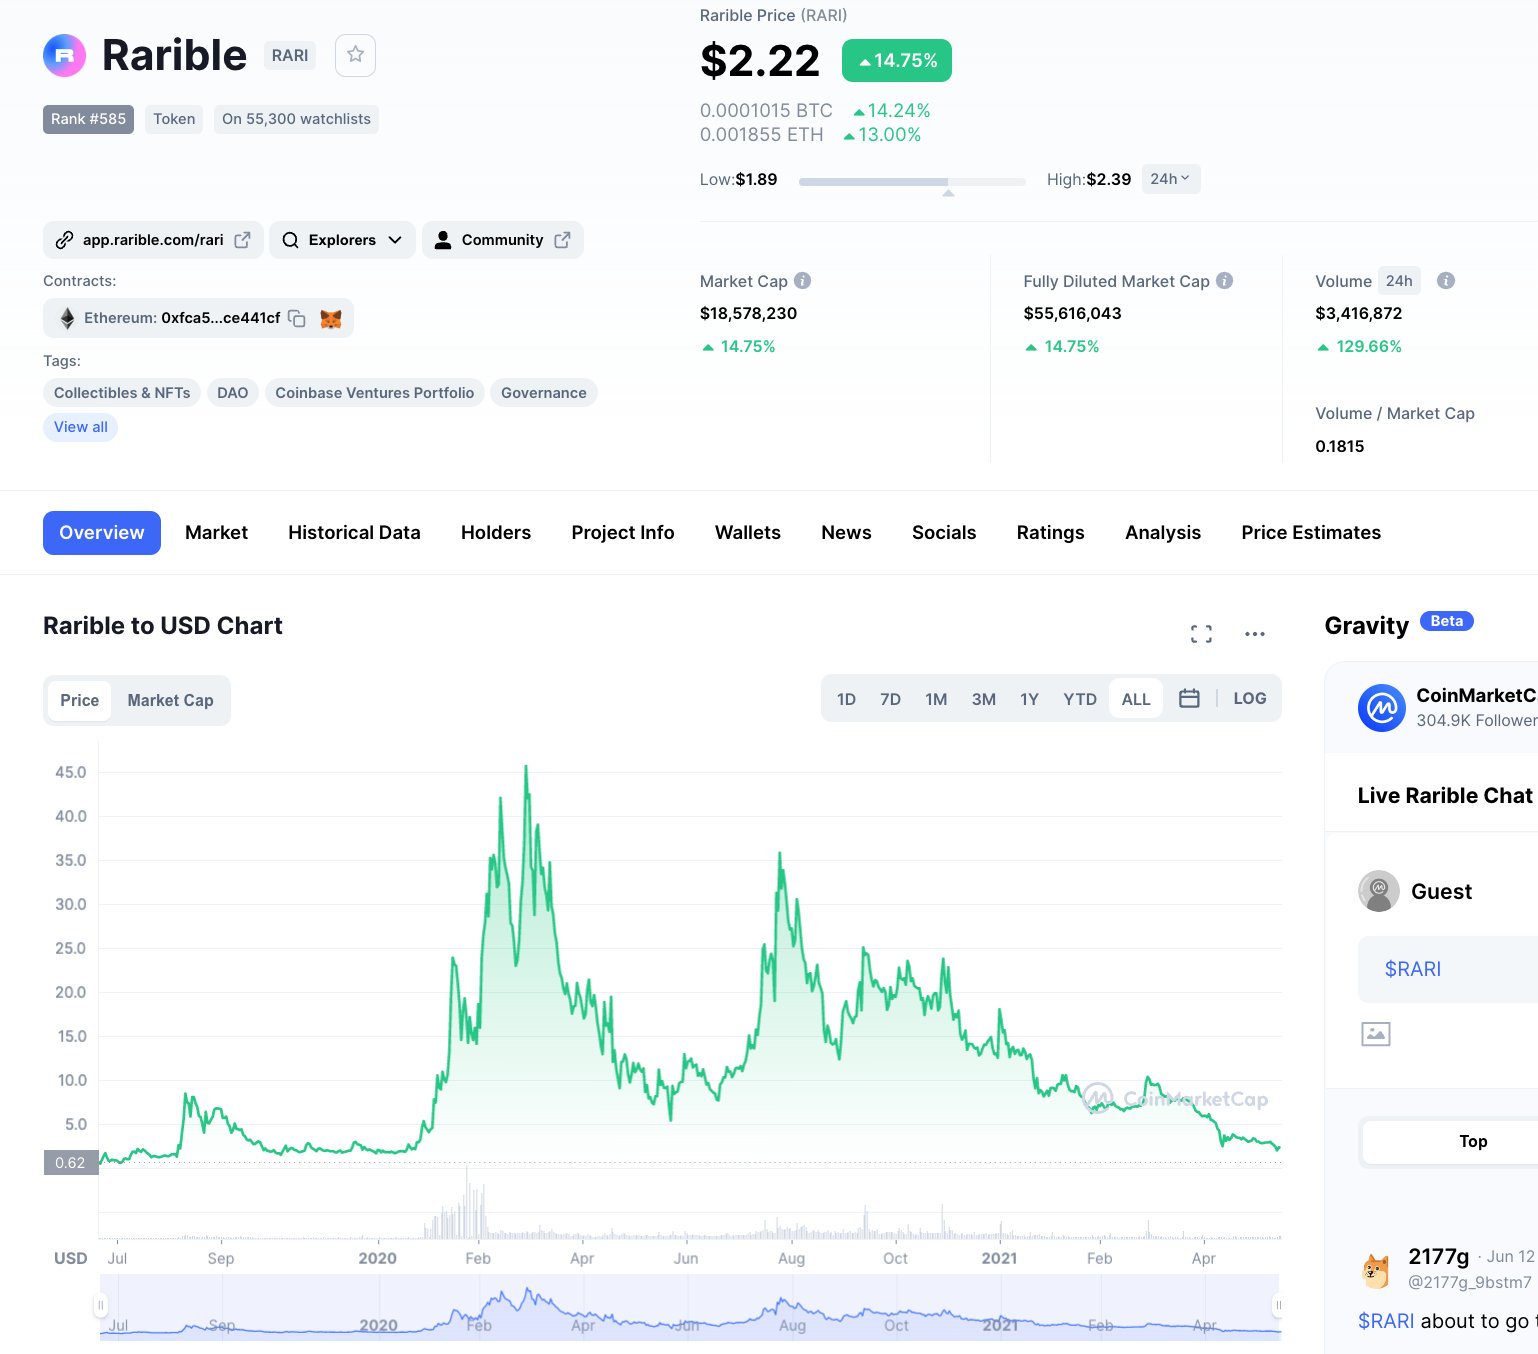The height and width of the screenshot is (1354, 1538).
Task: Click the $RARI cashtag in post
Action: (1386, 1321)
